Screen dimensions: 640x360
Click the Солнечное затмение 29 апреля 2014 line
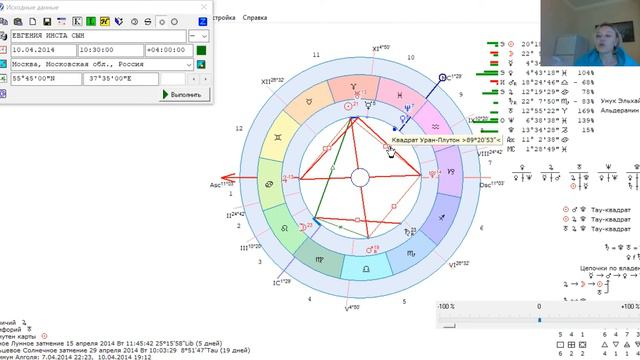pos(125,350)
